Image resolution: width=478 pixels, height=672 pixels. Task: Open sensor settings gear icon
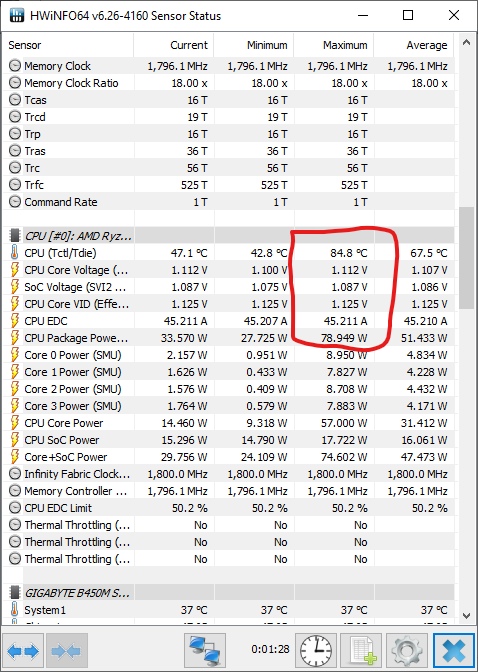[x=406, y=651]
